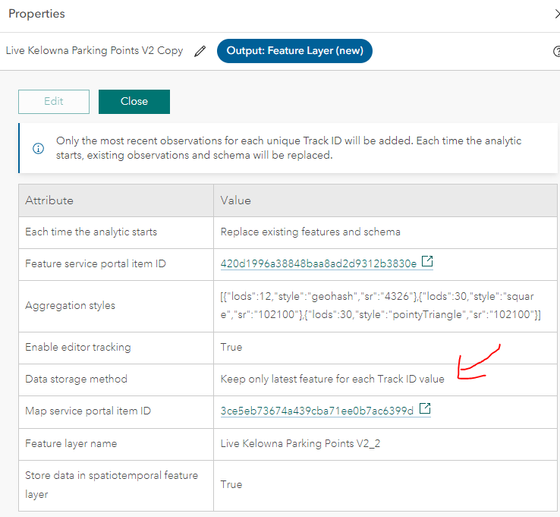
Task: Open map service item 3ce5eb73674a439cba71ee0b7ac6399d link
Action: click(x=317, y=411)
